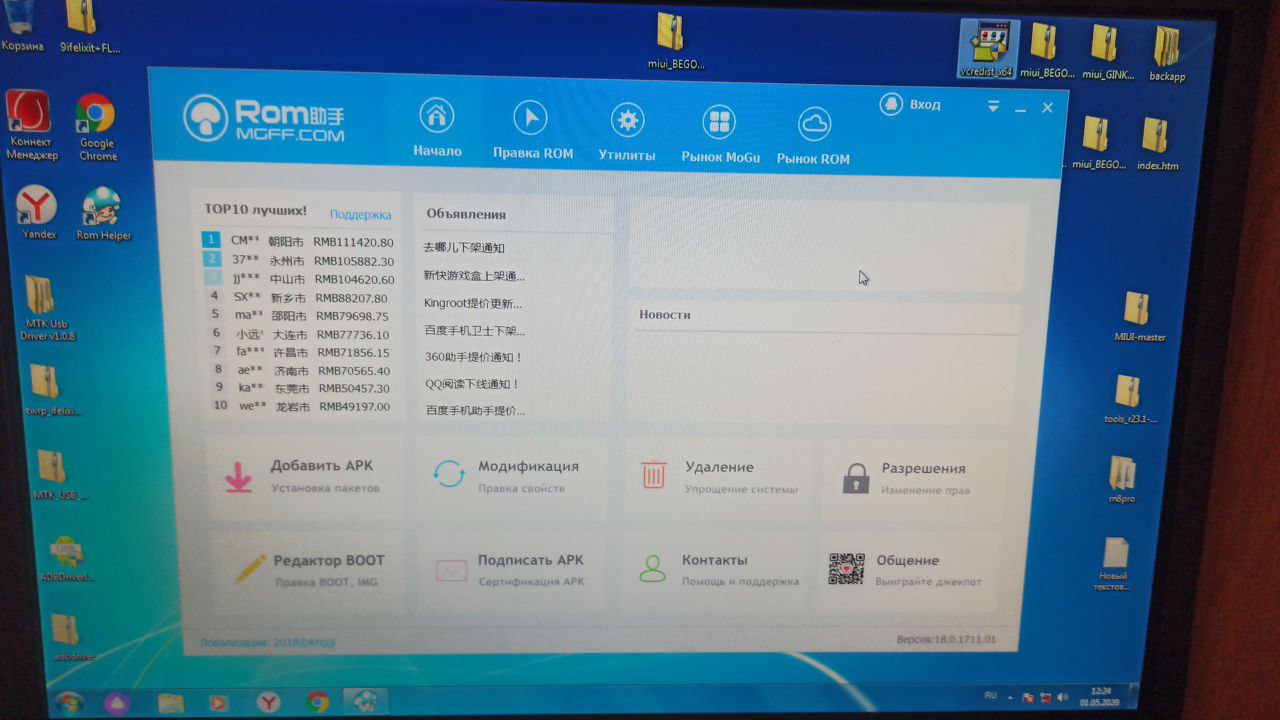Open the Windows Start button
The image size is (1280, 720).
(68, 702)
